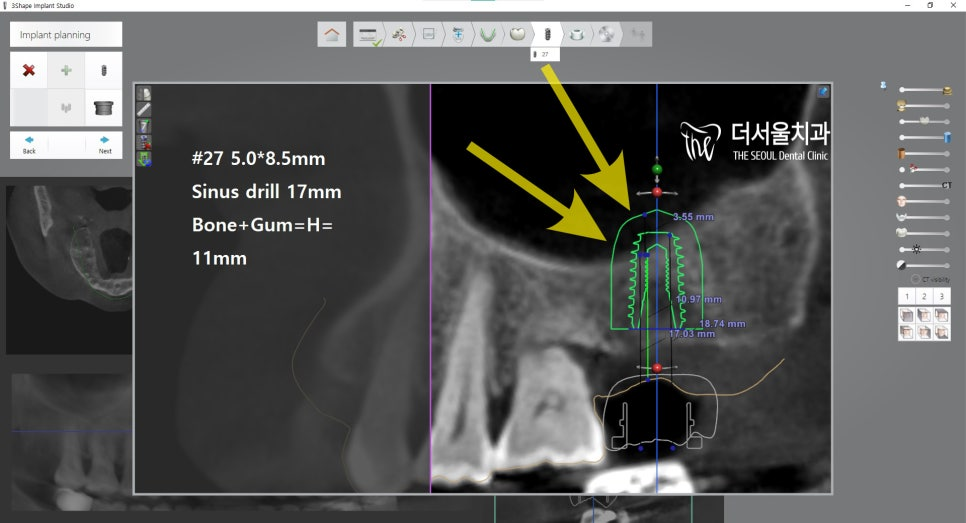966x523 pixels.
Task: Select view preset 1
Action: pyautogui.click(x=906, y=297)
